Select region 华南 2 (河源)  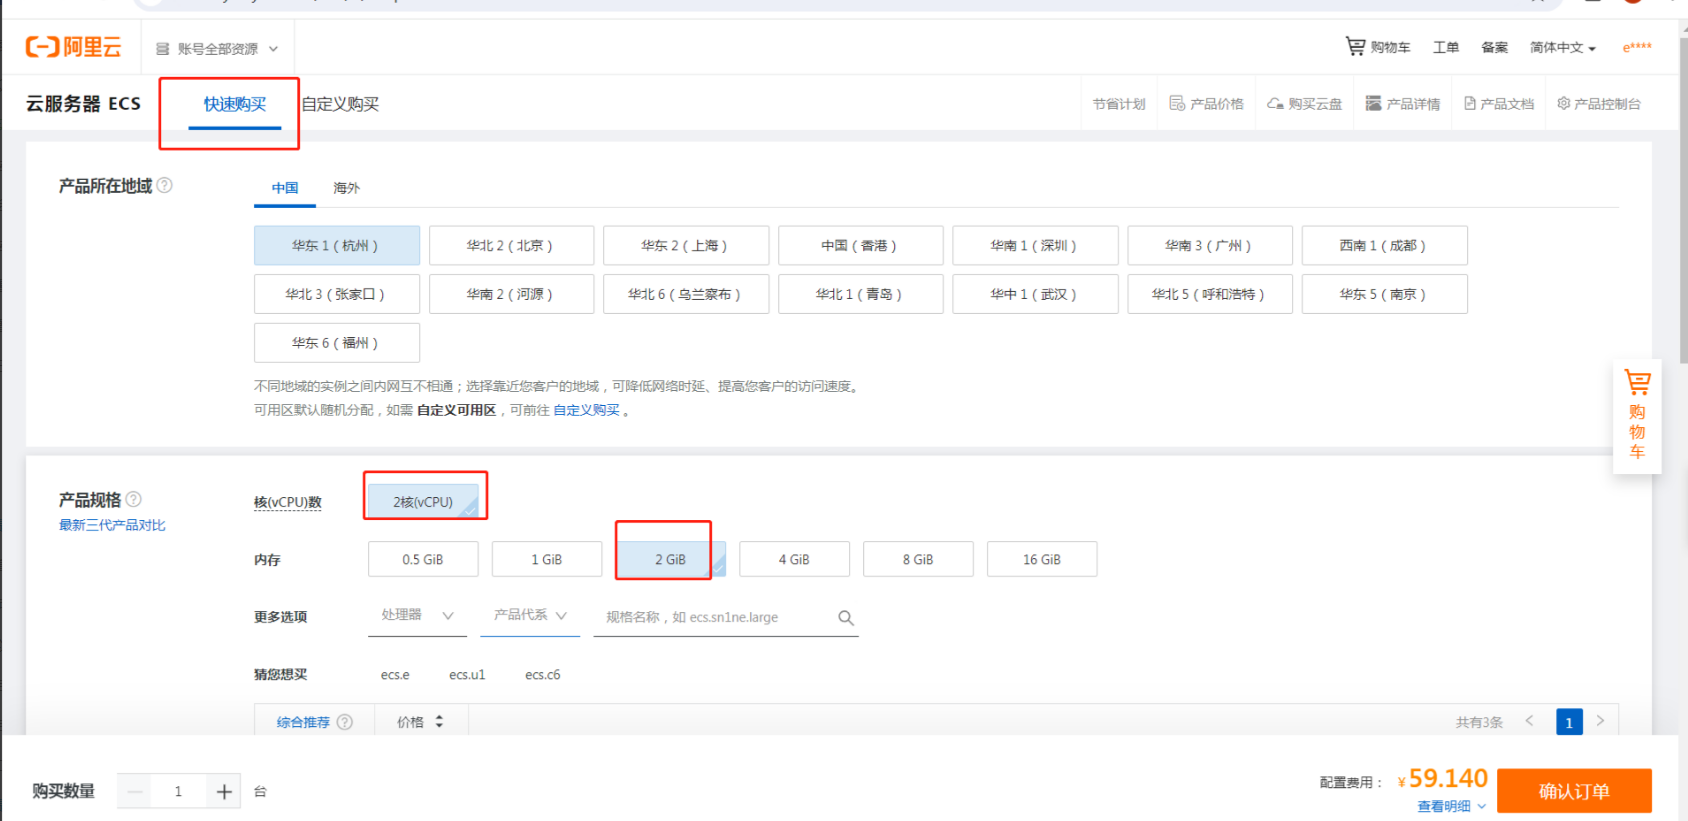click(x=511, y=294)
